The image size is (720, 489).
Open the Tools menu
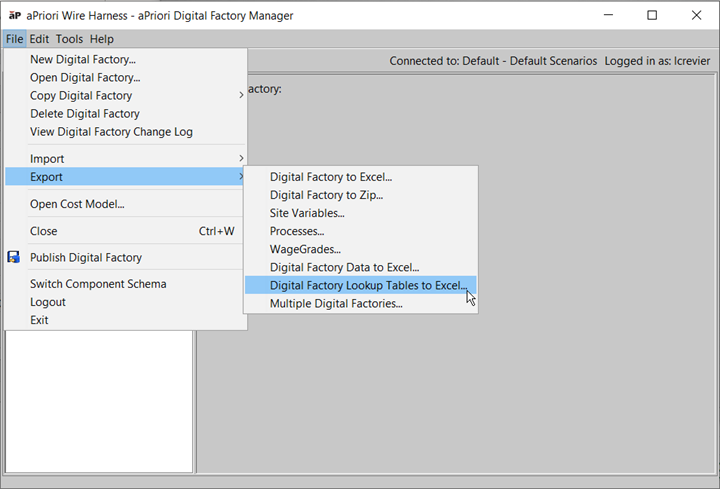tap(69, 39)
